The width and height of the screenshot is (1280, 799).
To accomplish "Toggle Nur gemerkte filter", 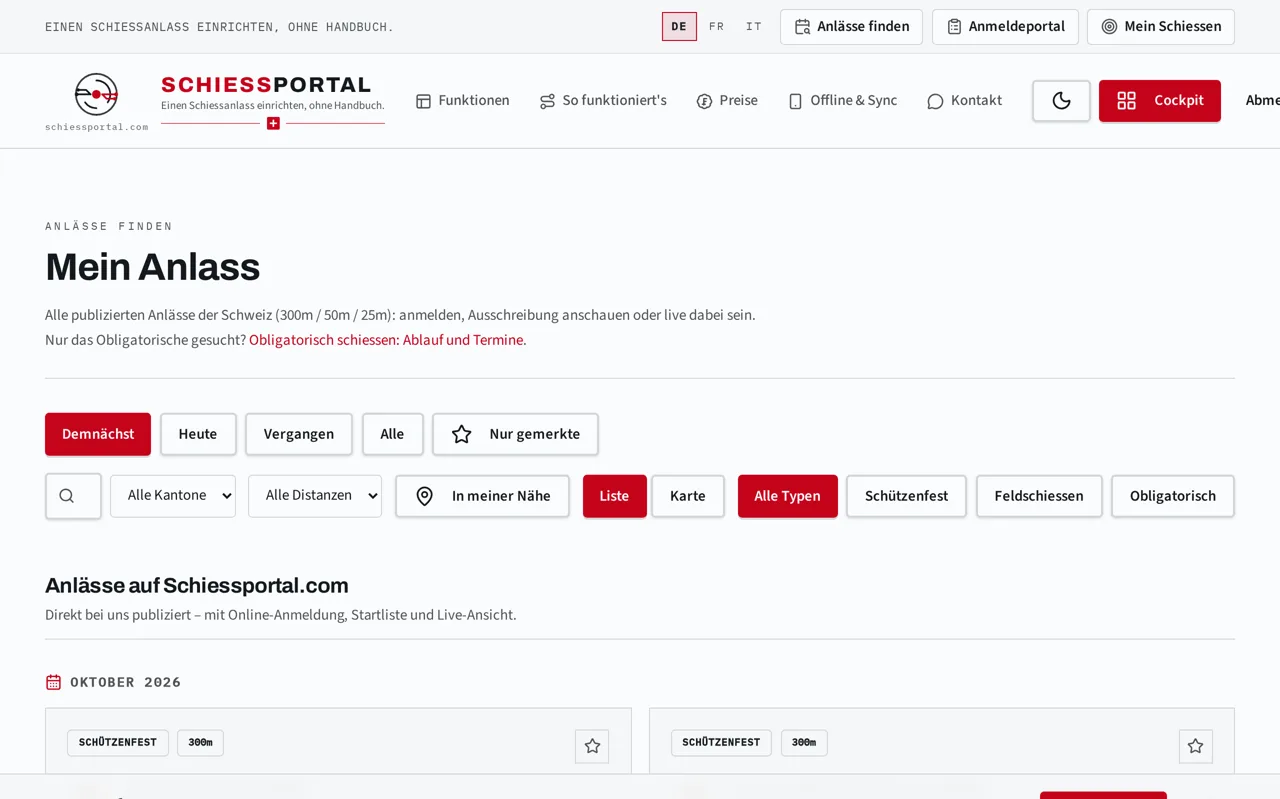I will click(x=516, y=434).
